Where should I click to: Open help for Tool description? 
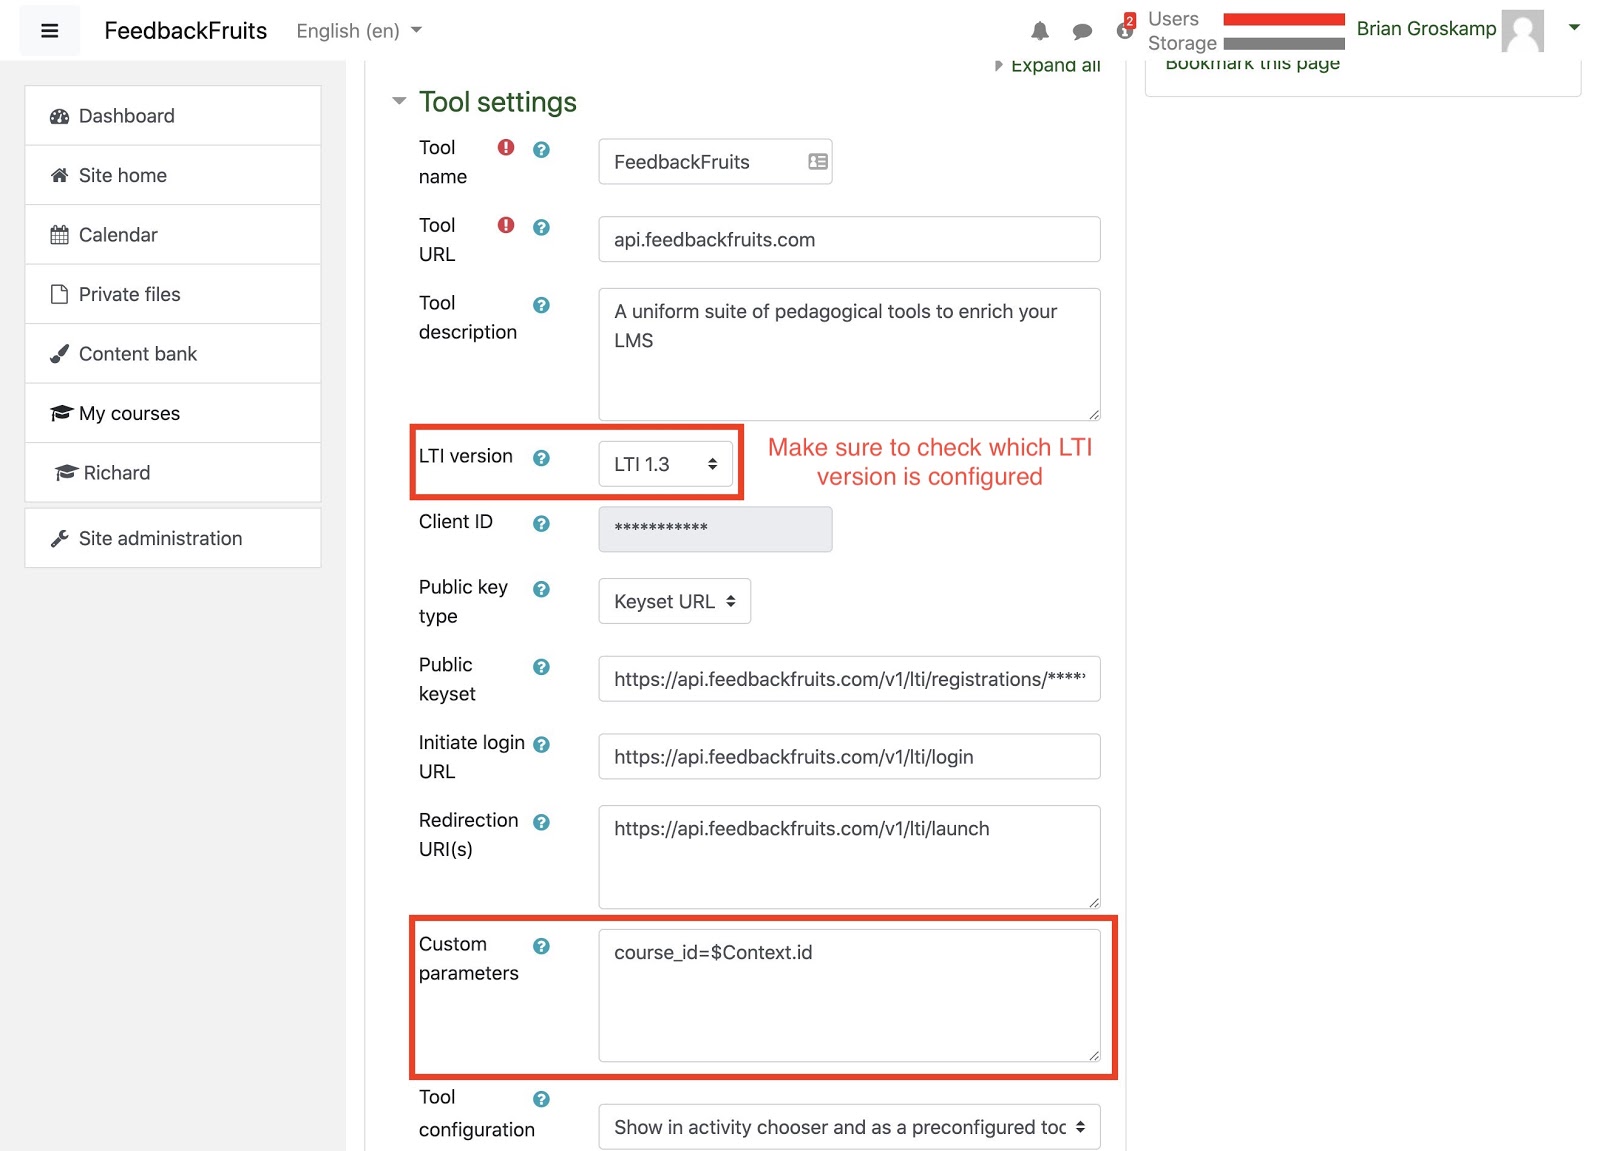(x=541, y=305)
